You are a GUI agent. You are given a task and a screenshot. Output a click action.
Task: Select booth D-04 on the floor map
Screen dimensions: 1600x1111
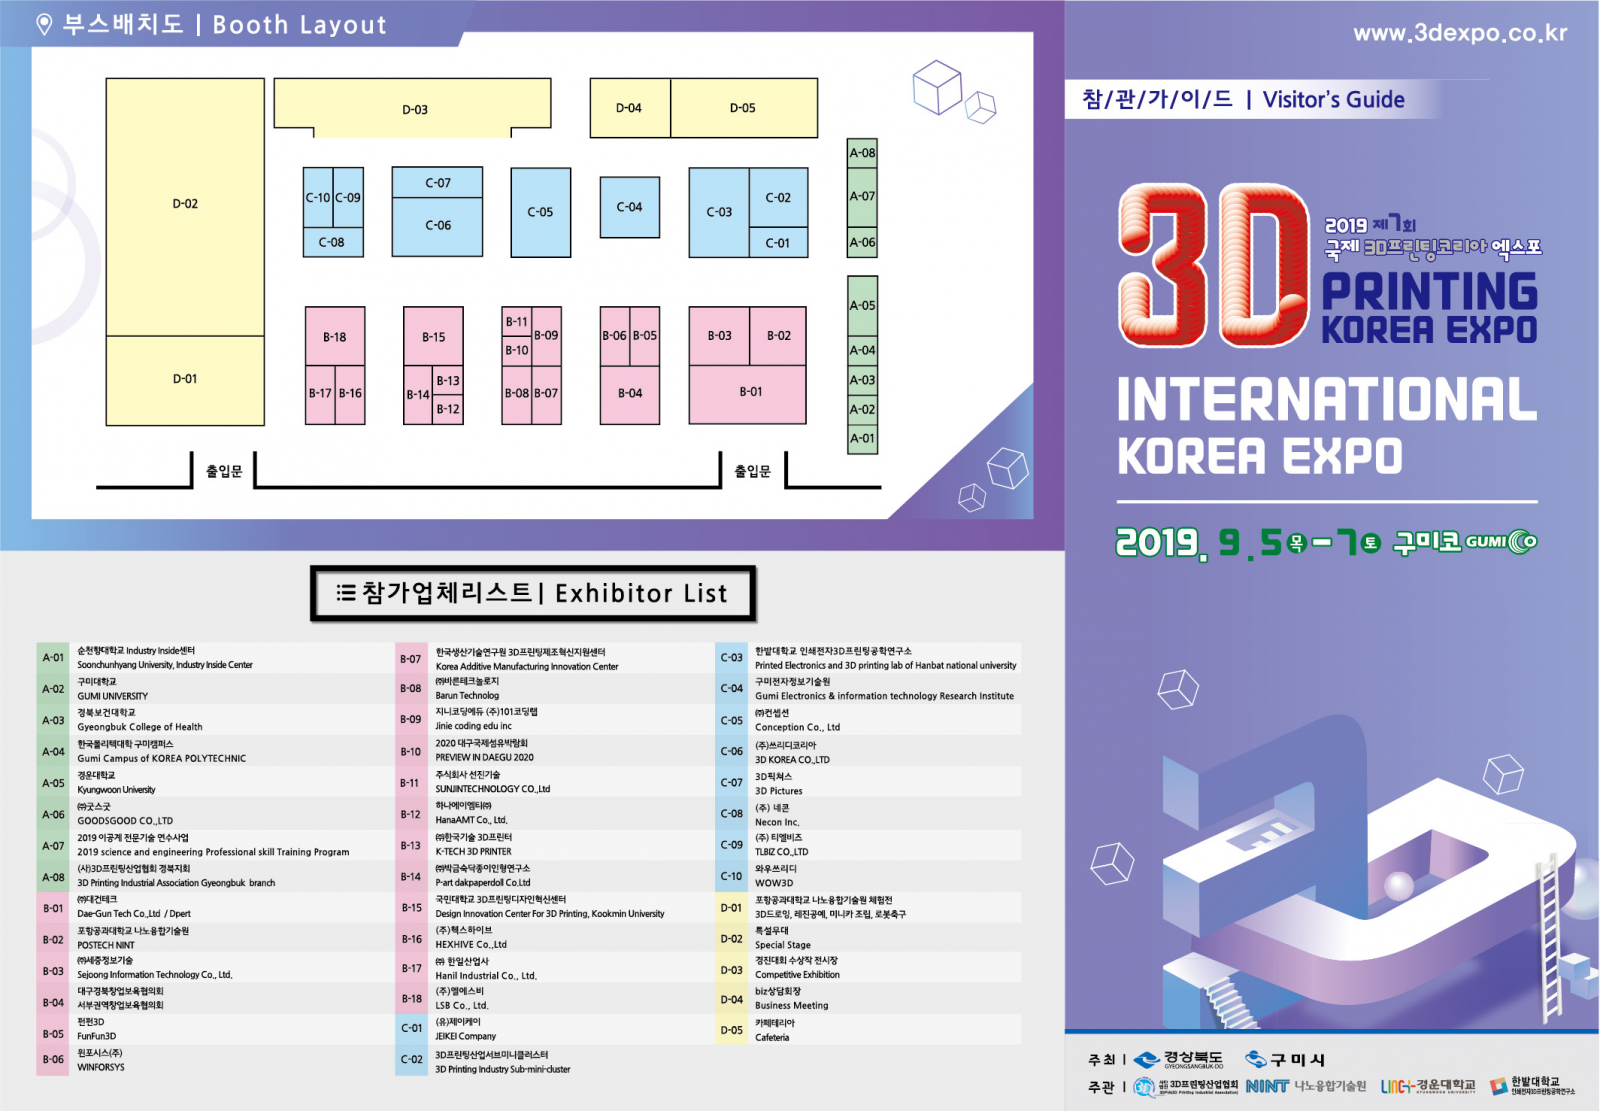tap(629, 108)
